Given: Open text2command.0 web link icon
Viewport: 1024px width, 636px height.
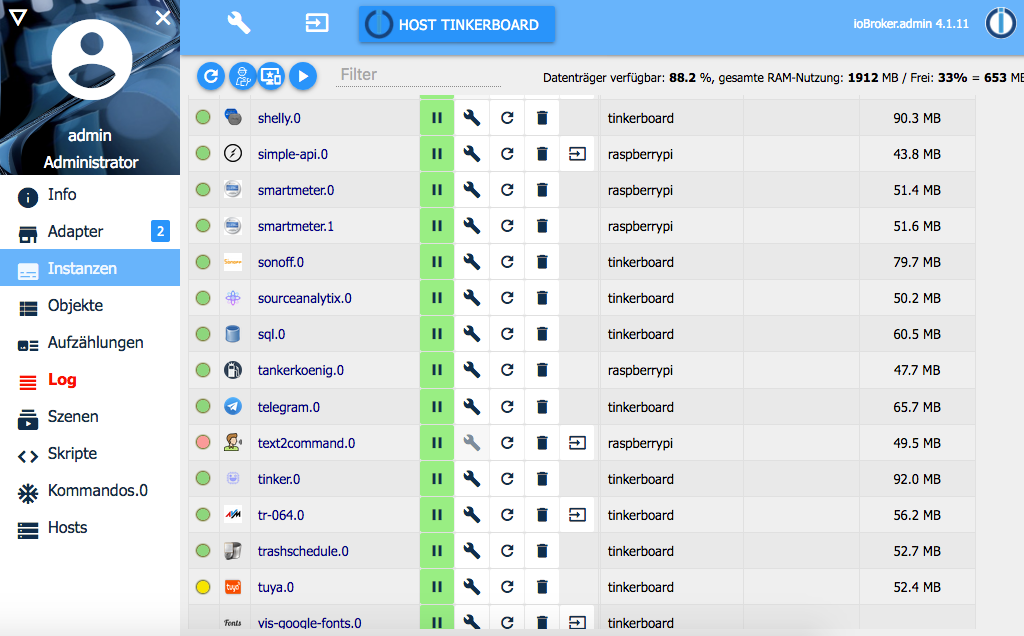Looking at the screenshot, I should click(577, 443).
